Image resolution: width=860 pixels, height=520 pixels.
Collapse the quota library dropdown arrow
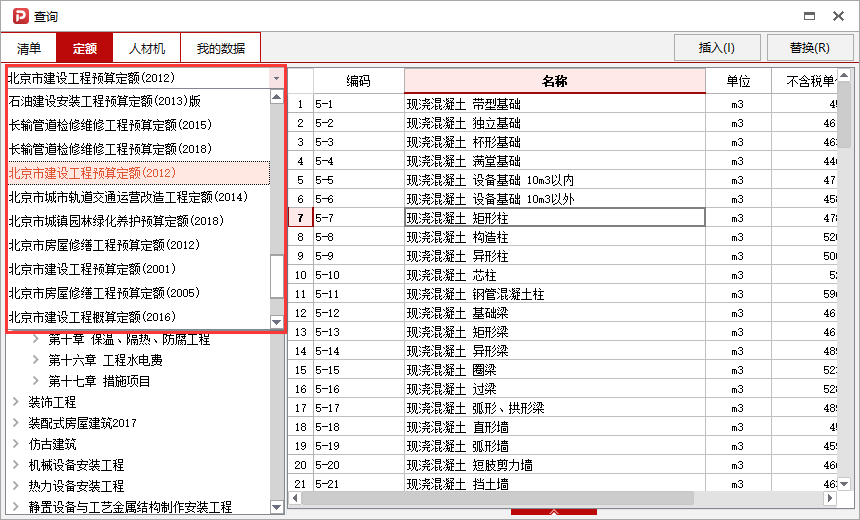click(x=276, y=77)
